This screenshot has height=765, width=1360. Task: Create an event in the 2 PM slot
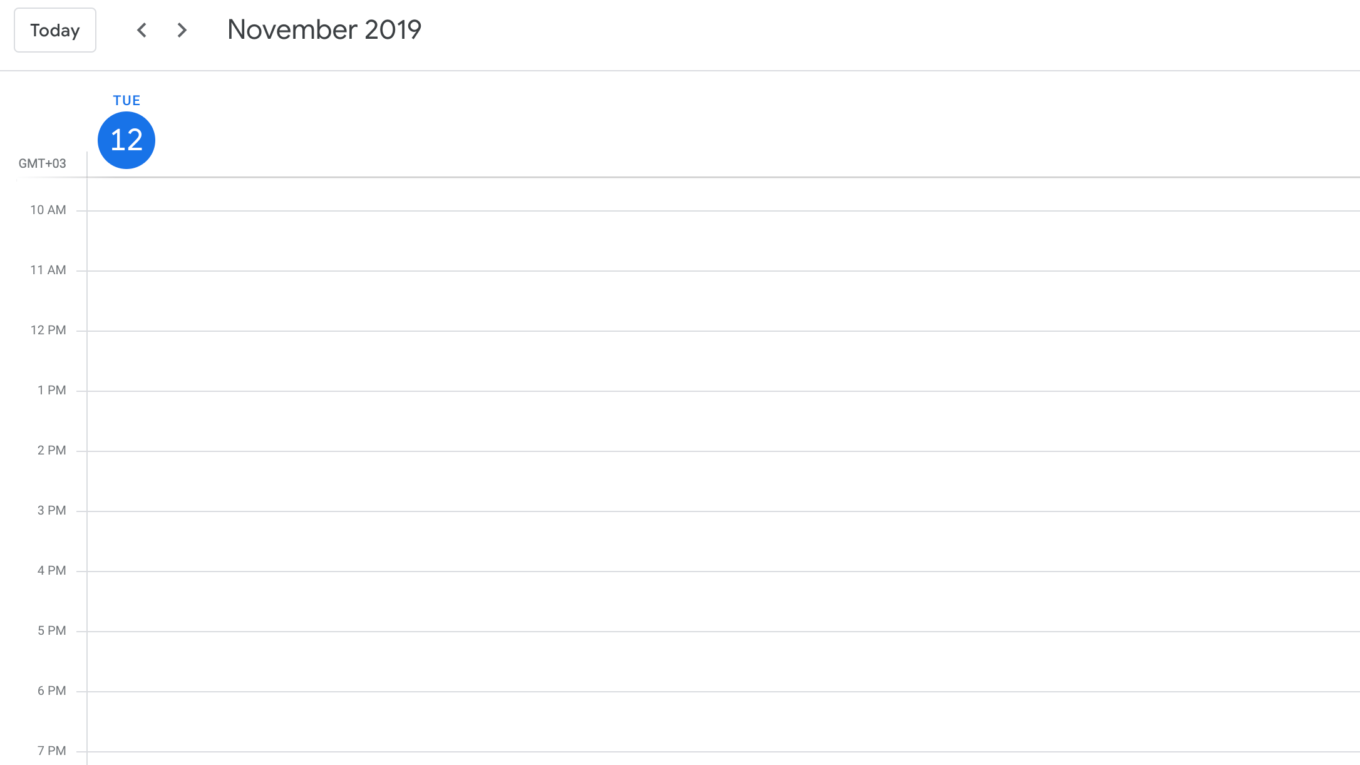[723, 481]
